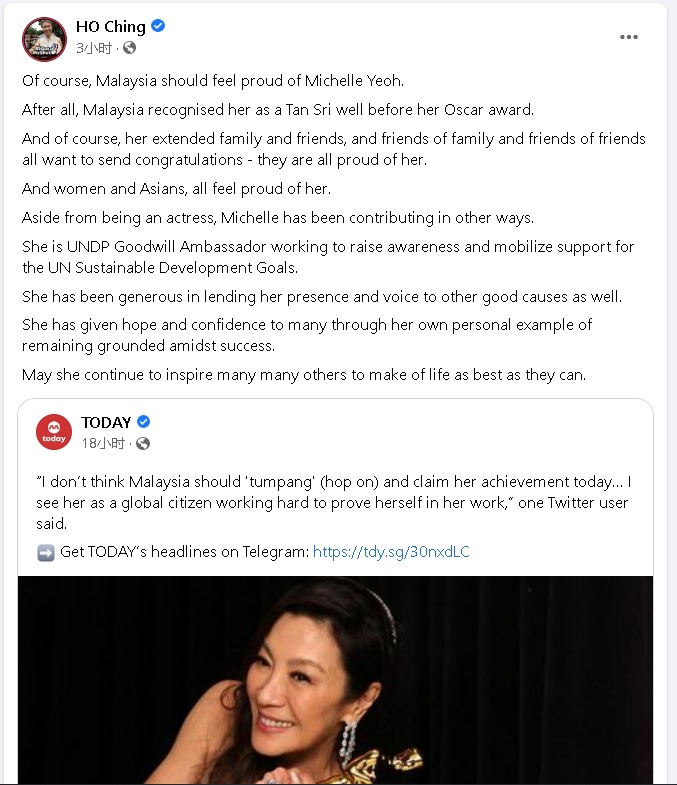
Task: Open the HO Ching profile name link
Action: (111, 27)
